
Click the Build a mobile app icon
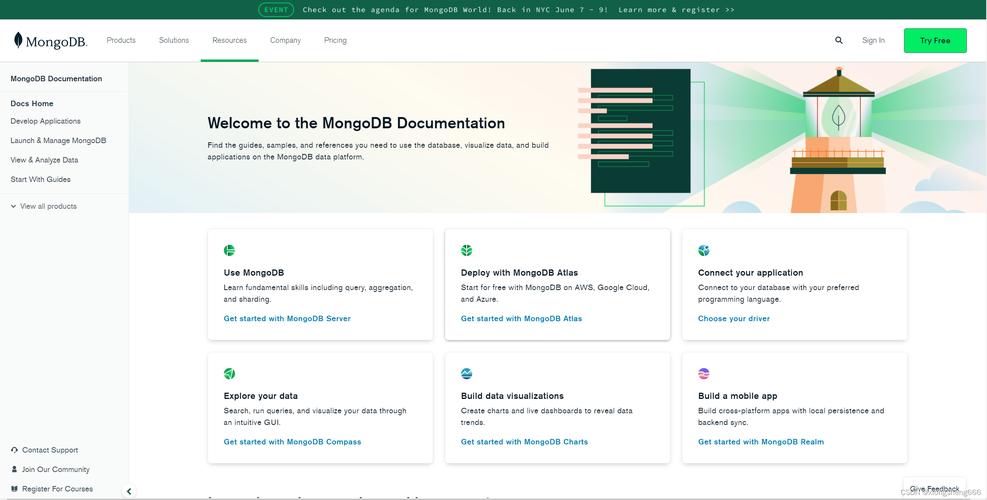coord(704,373)
